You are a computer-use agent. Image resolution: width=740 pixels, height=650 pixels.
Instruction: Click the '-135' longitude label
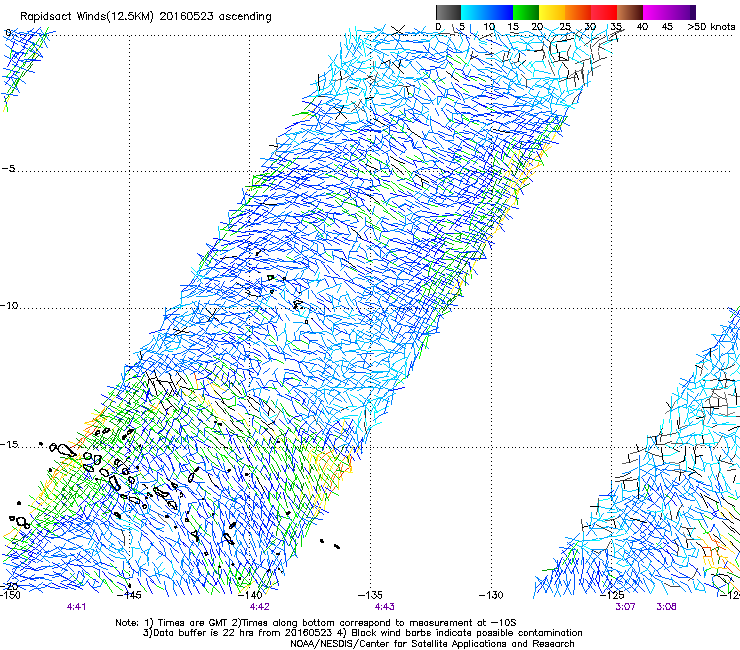pos(370,595)
